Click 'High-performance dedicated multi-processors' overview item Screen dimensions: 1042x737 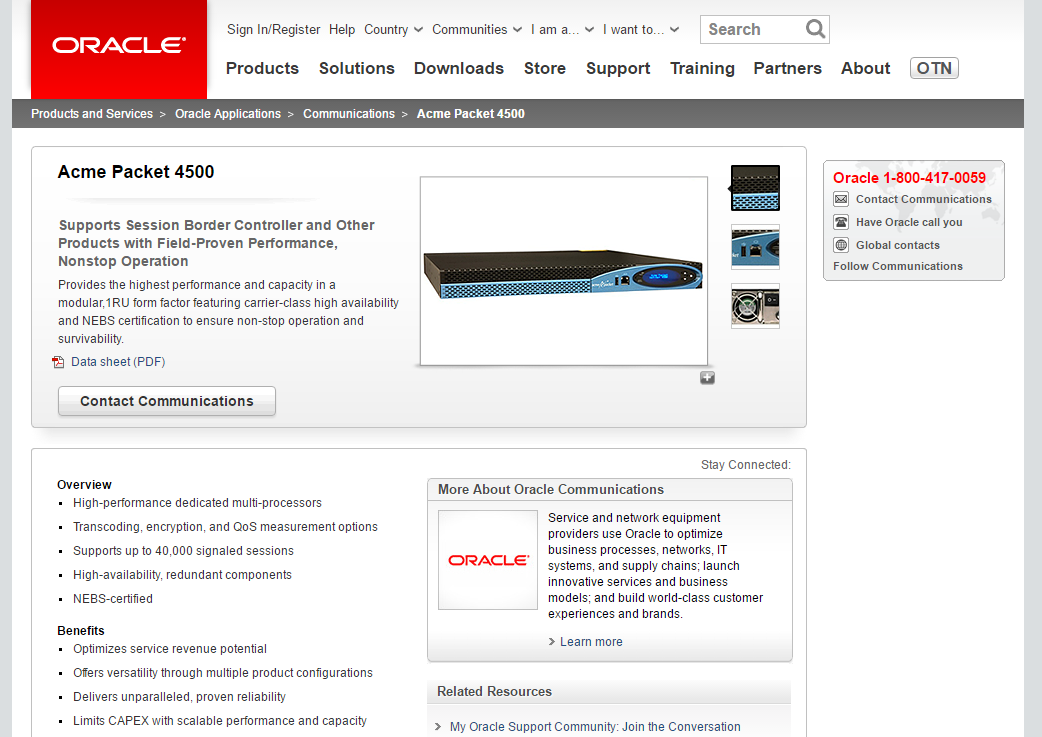[x=197, y=503]
